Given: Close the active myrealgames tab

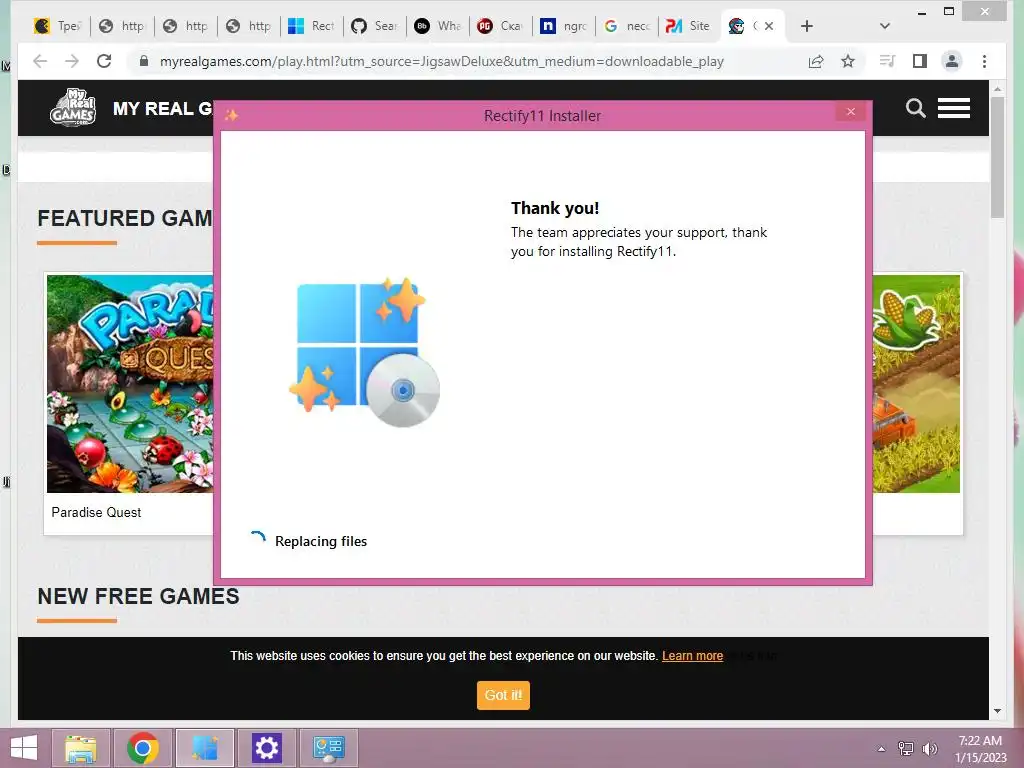Looking at the screenshot, I should [x=769, y=26].
